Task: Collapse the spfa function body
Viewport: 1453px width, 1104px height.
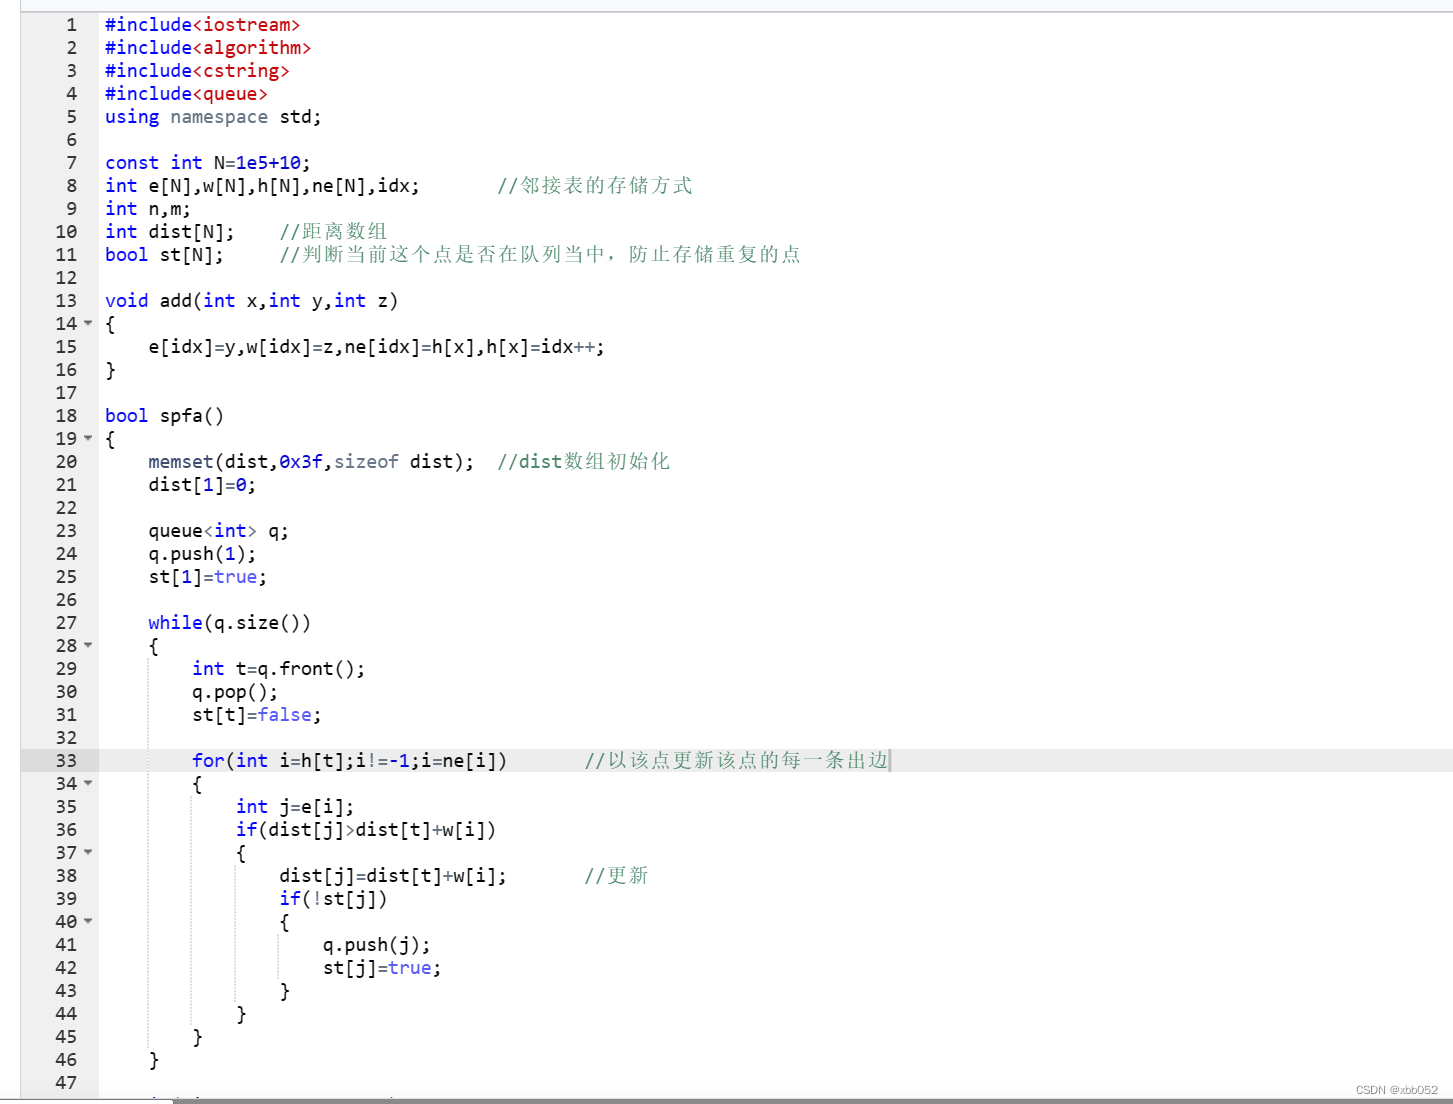Action: 88,438
